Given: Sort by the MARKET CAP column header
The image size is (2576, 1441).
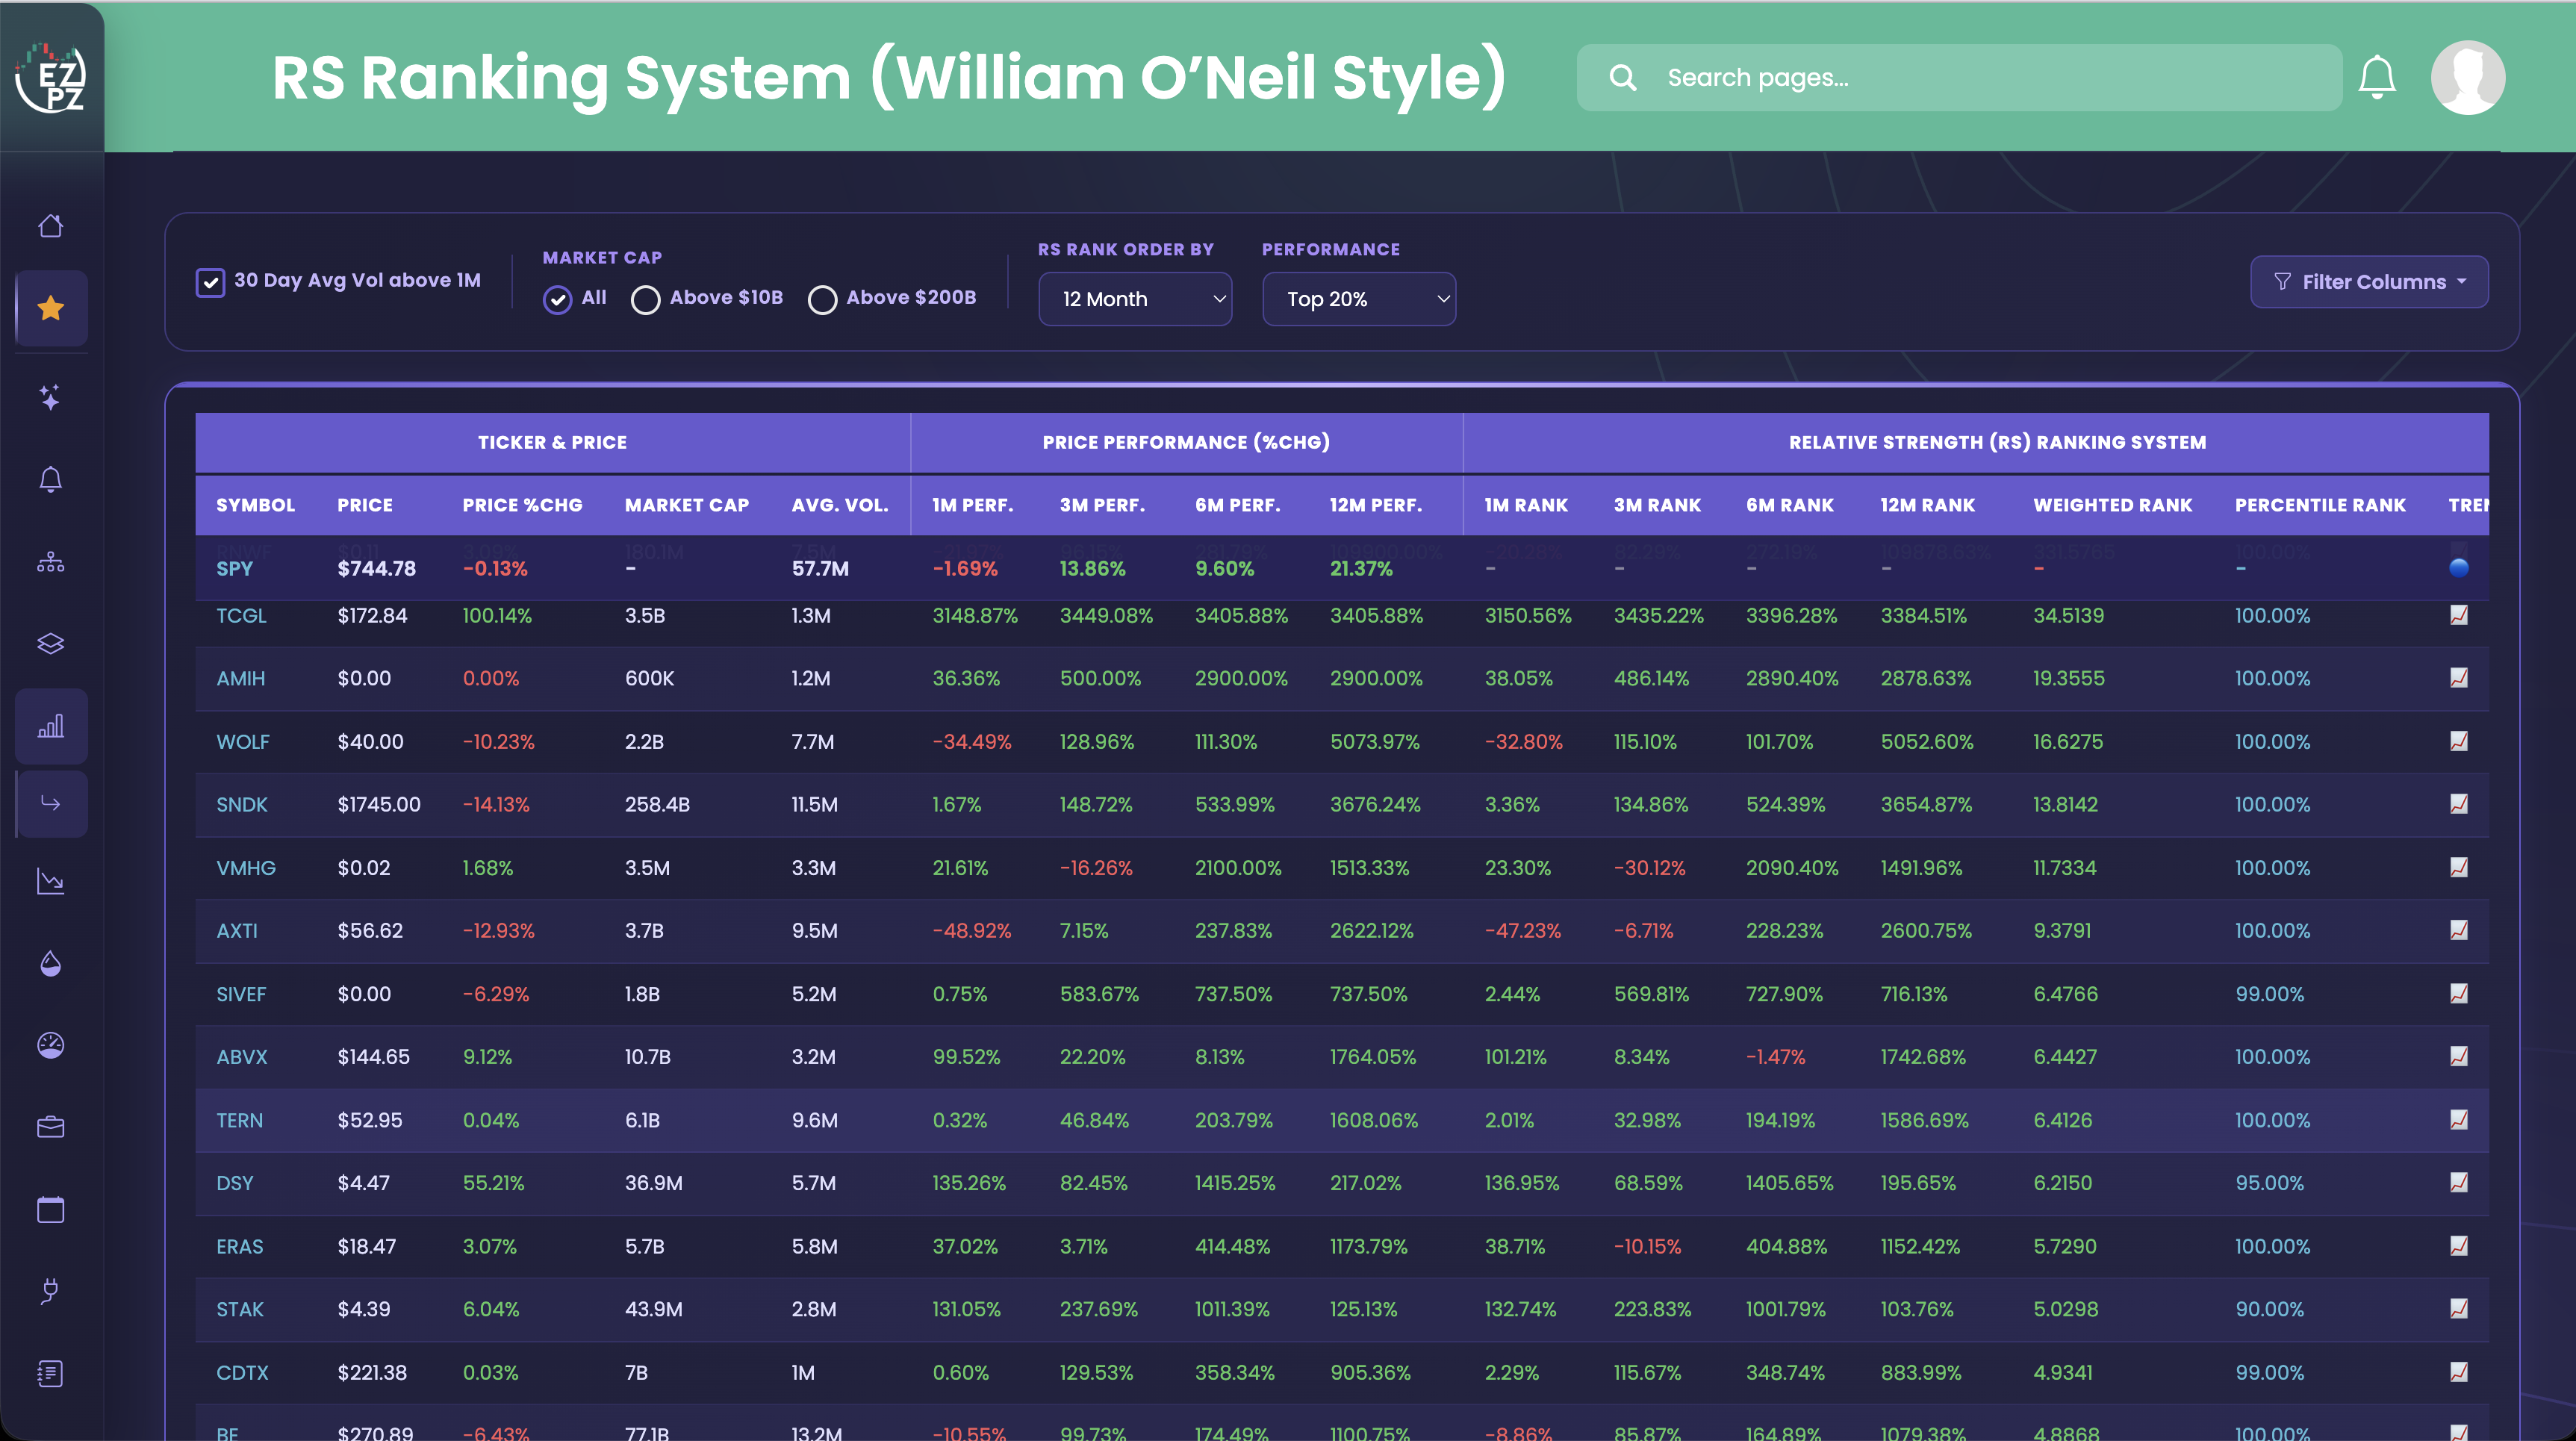Looking at the screenshot, I should pos(687,505).
